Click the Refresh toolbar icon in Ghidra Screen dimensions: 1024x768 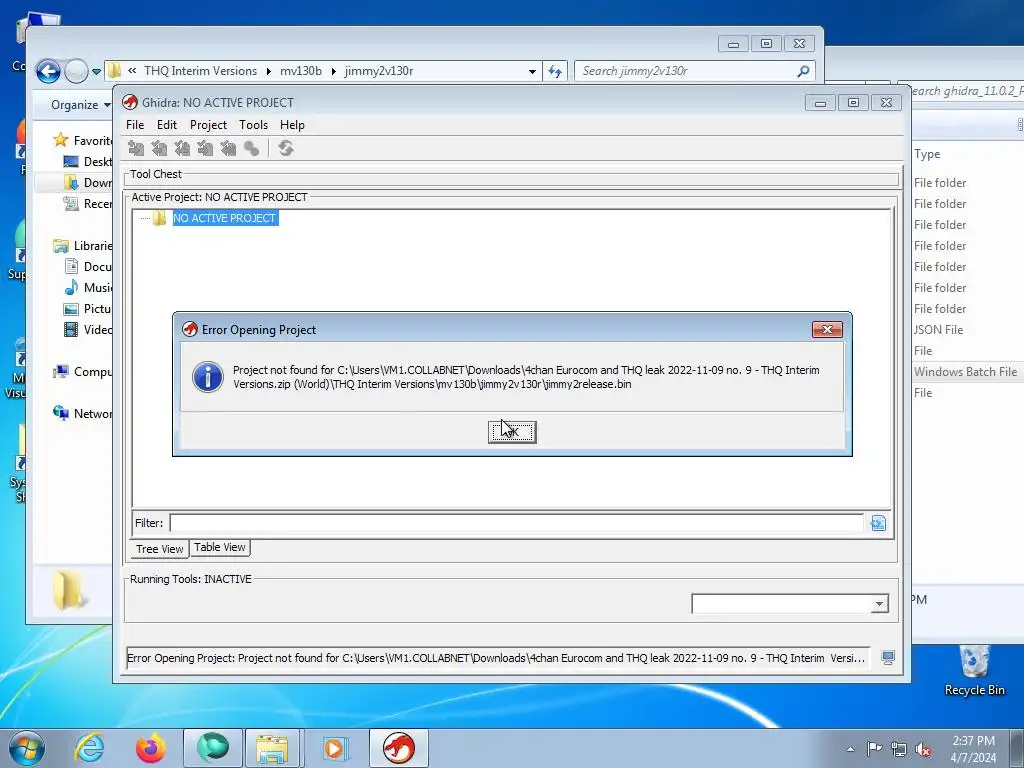pos(285,148)
